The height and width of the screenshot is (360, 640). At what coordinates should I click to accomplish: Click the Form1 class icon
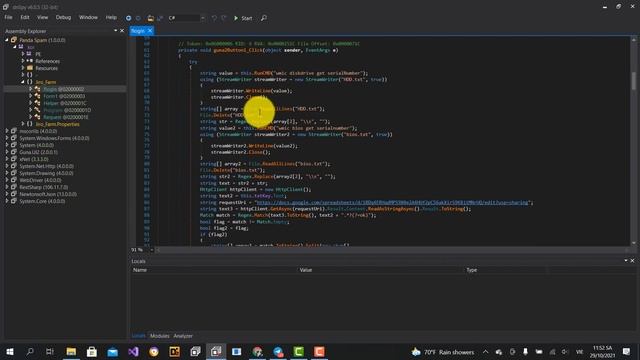(x=37, y=96)
